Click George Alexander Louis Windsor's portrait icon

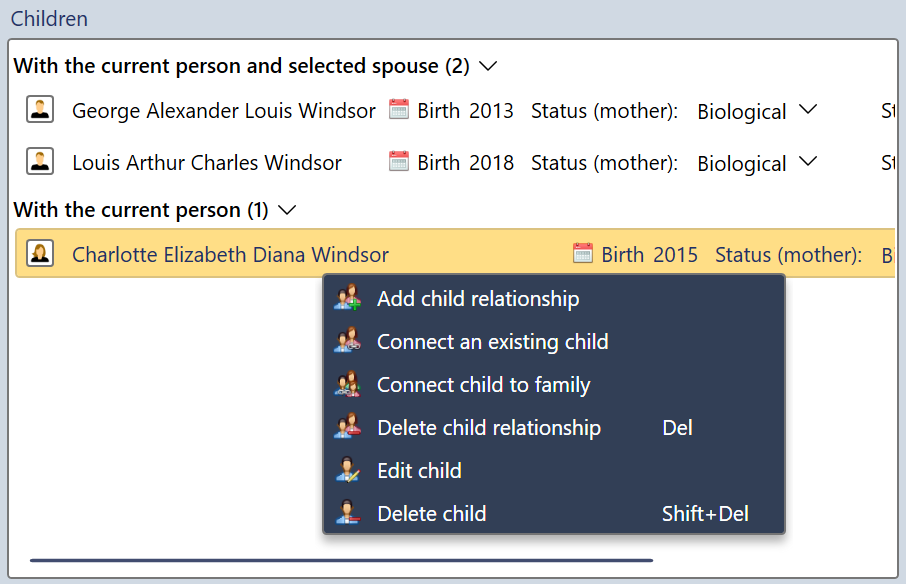tap(40, 109)
